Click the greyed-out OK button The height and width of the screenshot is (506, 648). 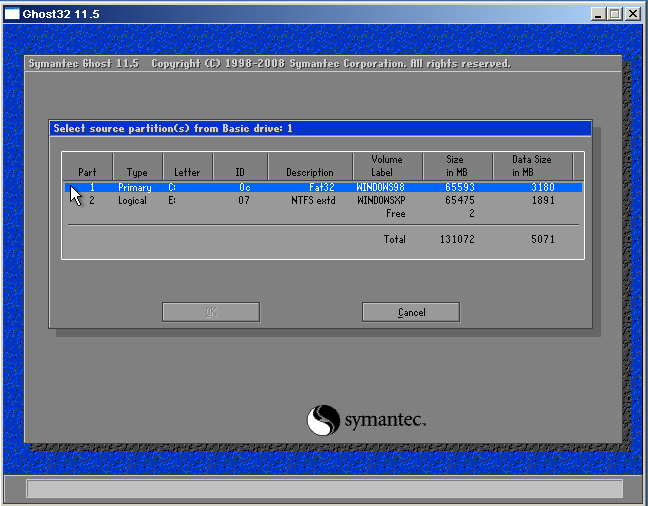211,312
